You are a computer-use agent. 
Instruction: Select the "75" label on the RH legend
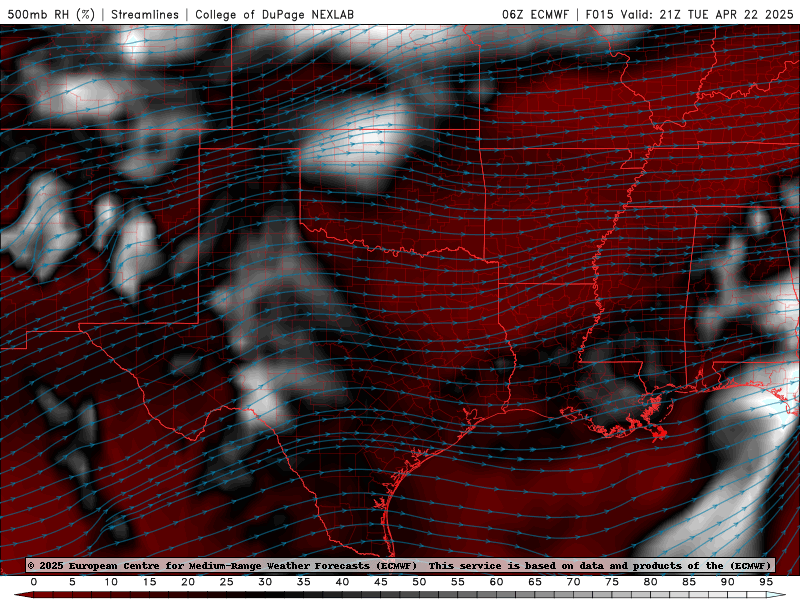pos(612,582)
